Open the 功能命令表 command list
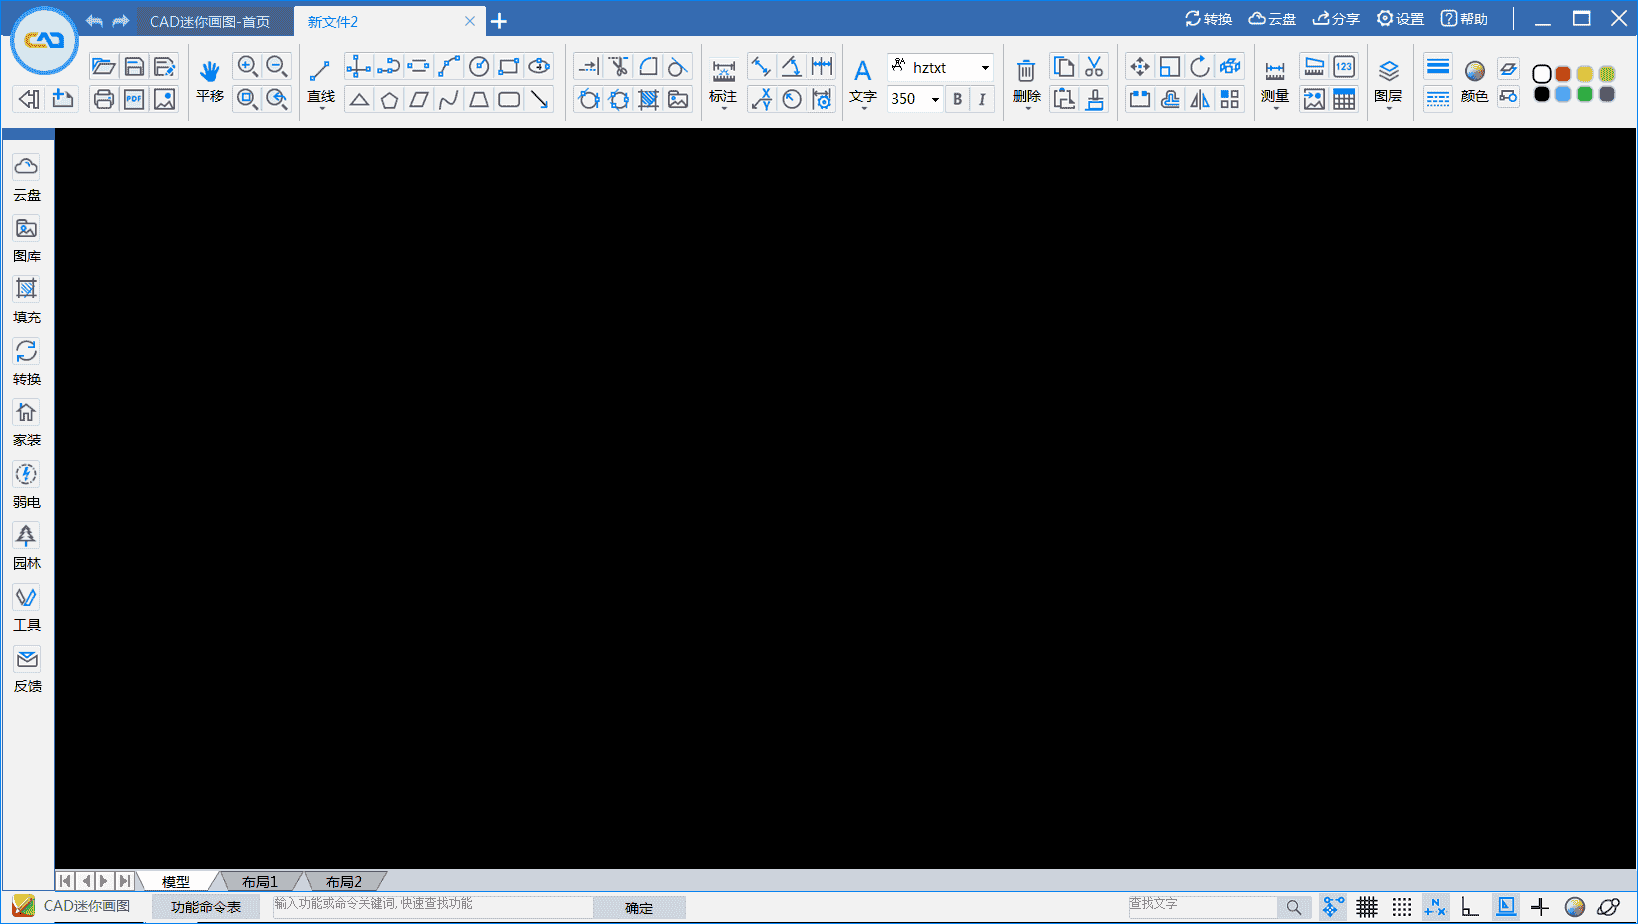The width and height of the screenshot is (1638, 924). [x=205, y=907]
